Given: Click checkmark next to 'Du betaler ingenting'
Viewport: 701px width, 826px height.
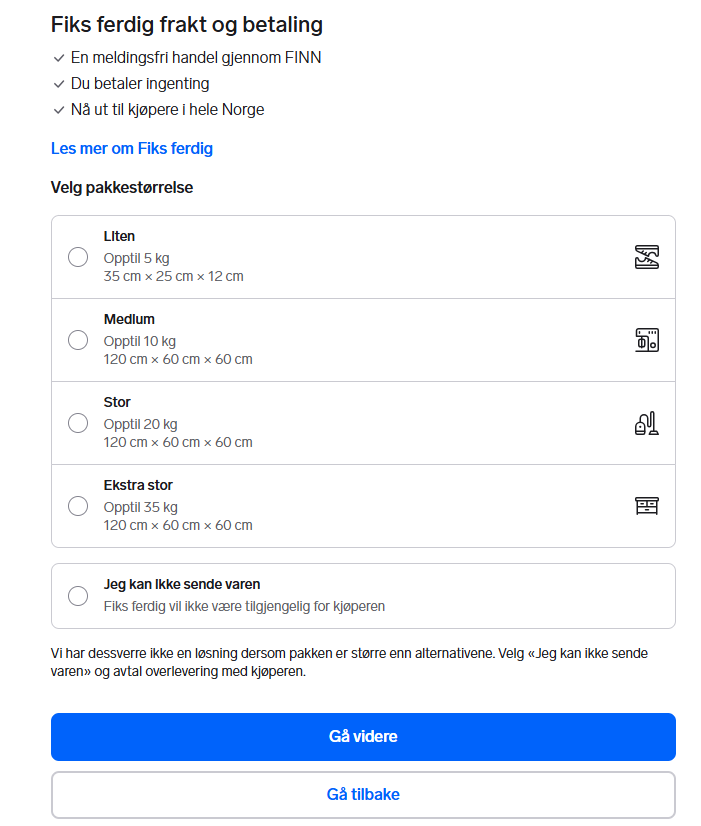Looking at the screenshot, I should click(58, 84).
